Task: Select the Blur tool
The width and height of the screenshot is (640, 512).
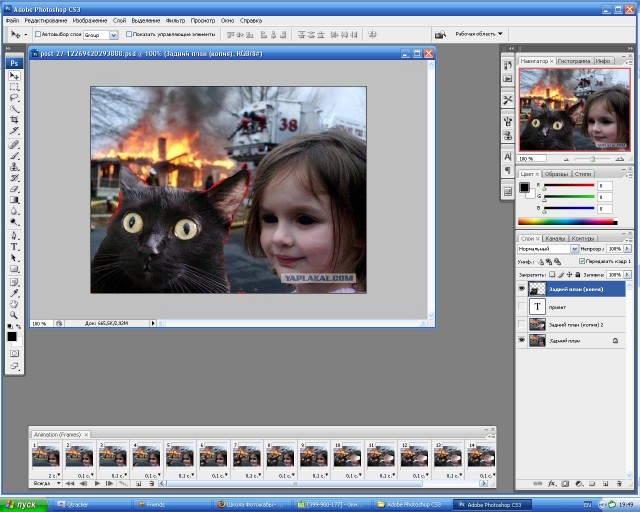Action: coord(14,211)
